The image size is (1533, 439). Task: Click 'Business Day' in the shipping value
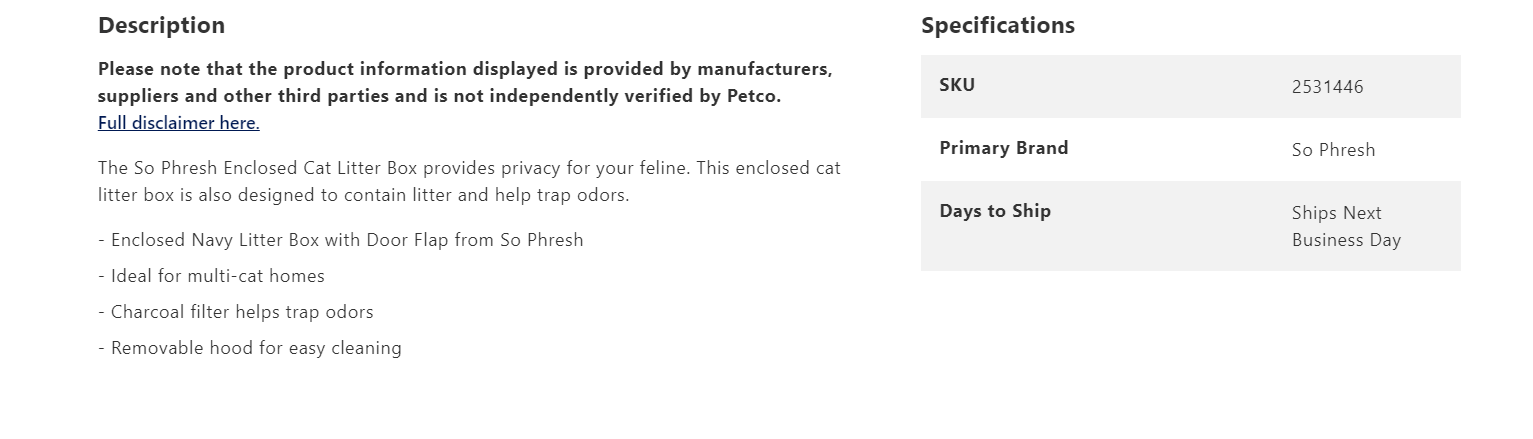[x=1346, y=240]
